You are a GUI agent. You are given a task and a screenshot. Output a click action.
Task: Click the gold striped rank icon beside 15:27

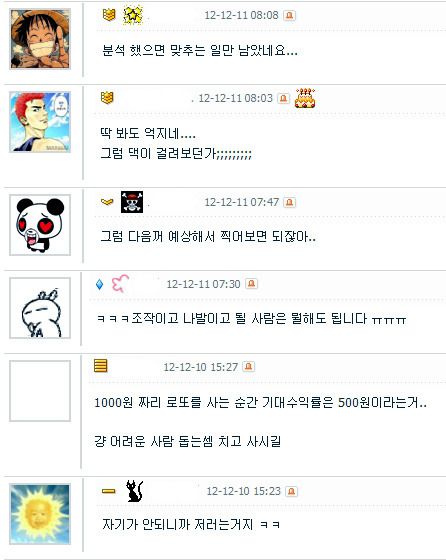pos(100,366)
